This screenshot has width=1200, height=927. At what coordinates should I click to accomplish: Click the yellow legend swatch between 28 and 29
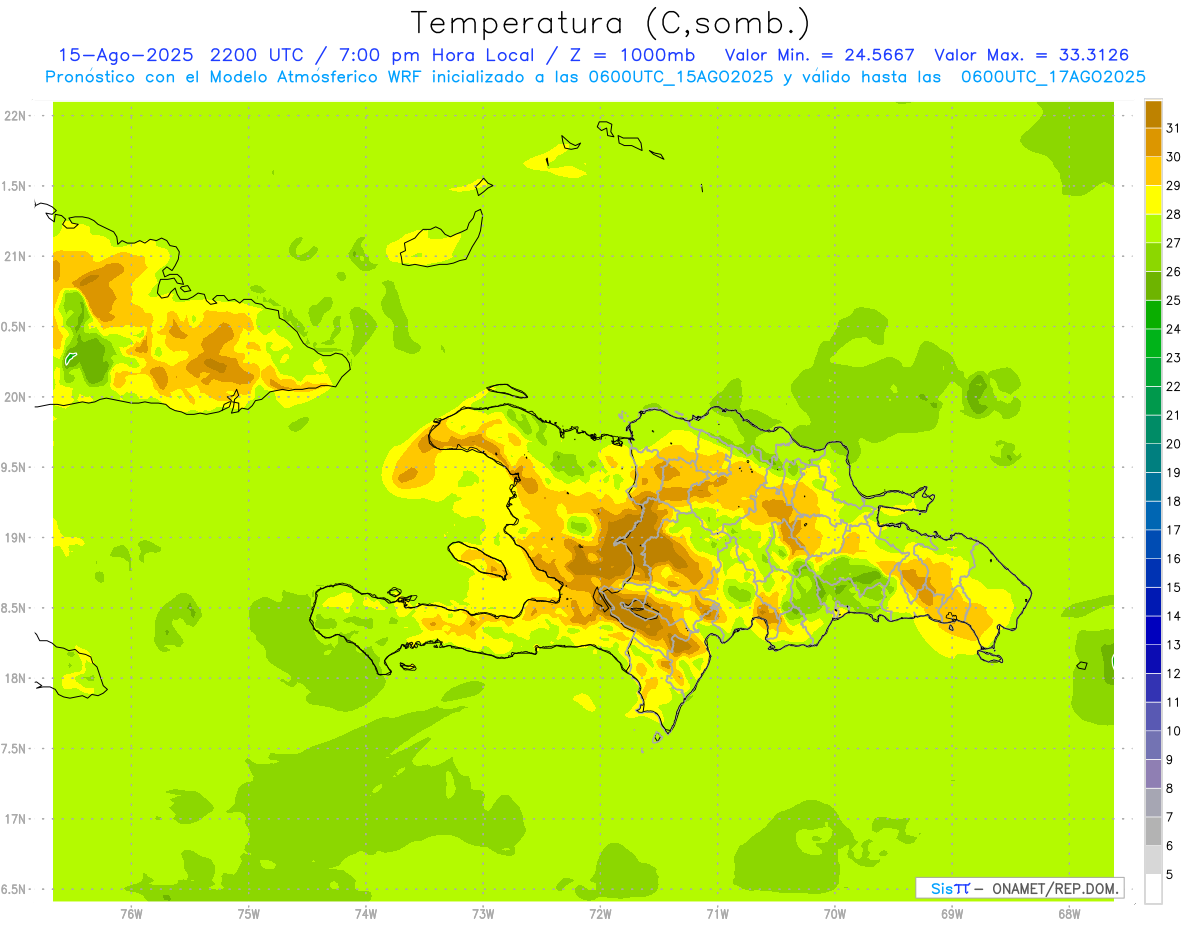tap(1153, 200)
